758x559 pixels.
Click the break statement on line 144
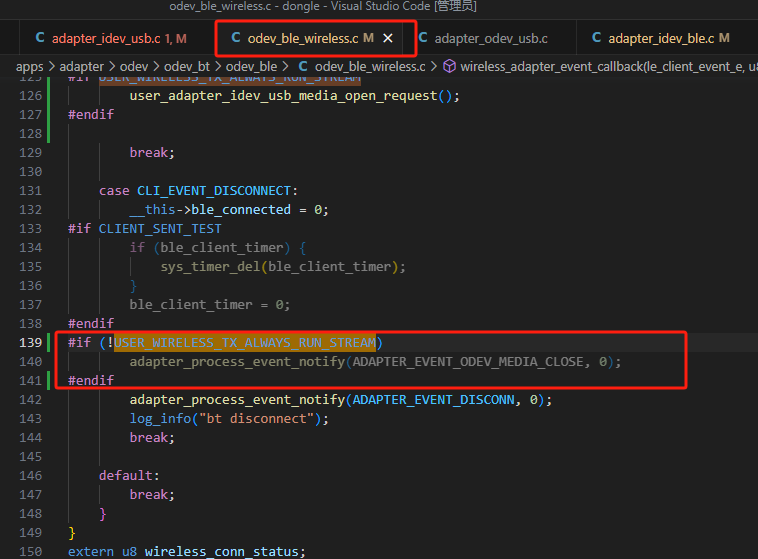(152, 438)
